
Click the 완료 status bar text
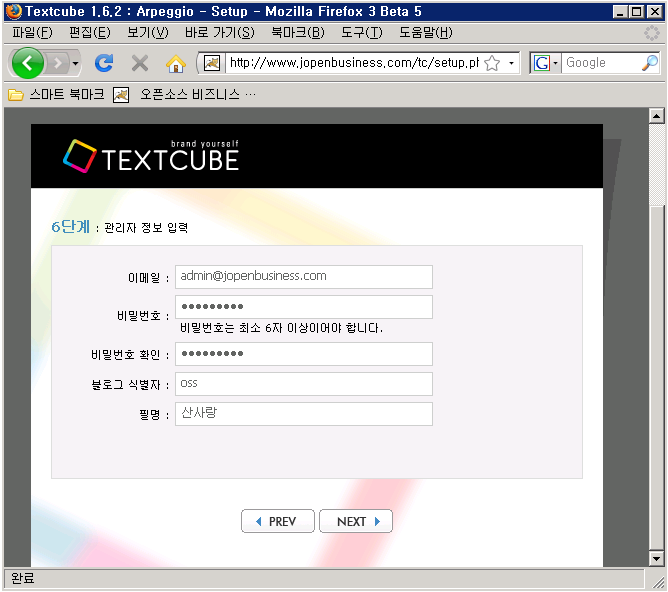point(22,578)
